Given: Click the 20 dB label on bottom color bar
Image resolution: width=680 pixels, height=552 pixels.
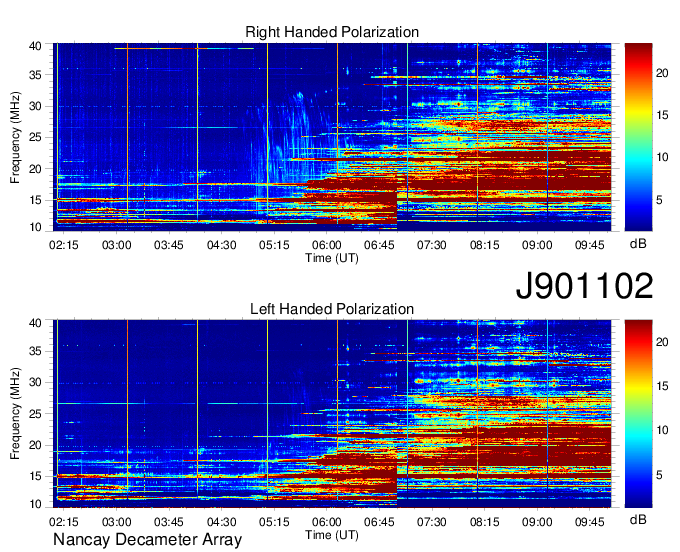Looking at the screenshot, I should [662, 342].
